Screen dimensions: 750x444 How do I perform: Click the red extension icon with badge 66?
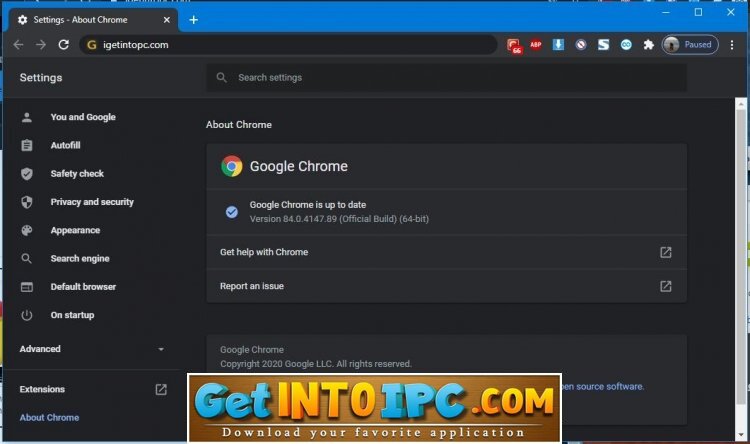point(514,45)
